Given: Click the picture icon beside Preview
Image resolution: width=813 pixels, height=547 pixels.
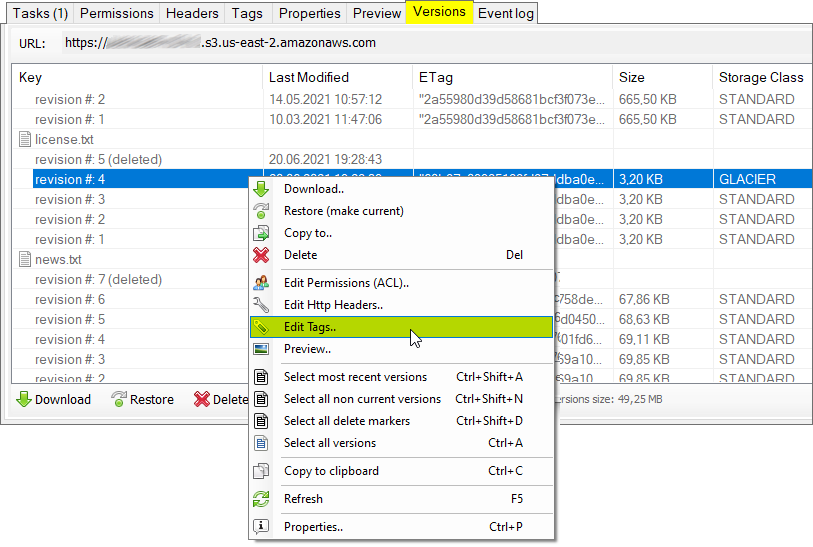Looking at the screenshot, I should [261, 349].
